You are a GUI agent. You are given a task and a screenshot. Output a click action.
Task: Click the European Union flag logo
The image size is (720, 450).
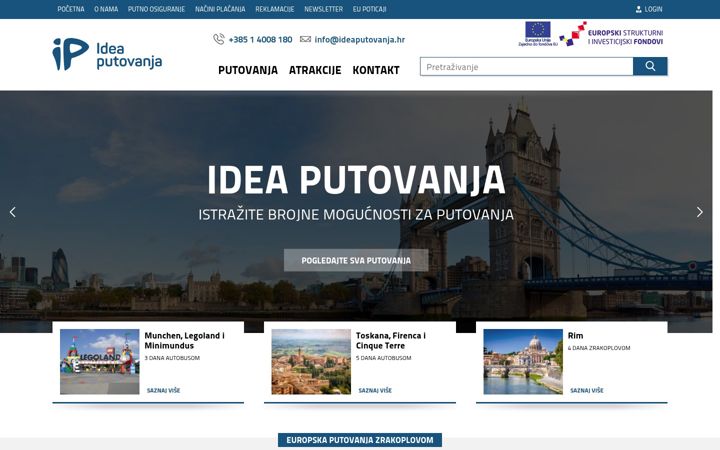pyautogui.click(x=538, y=34)
